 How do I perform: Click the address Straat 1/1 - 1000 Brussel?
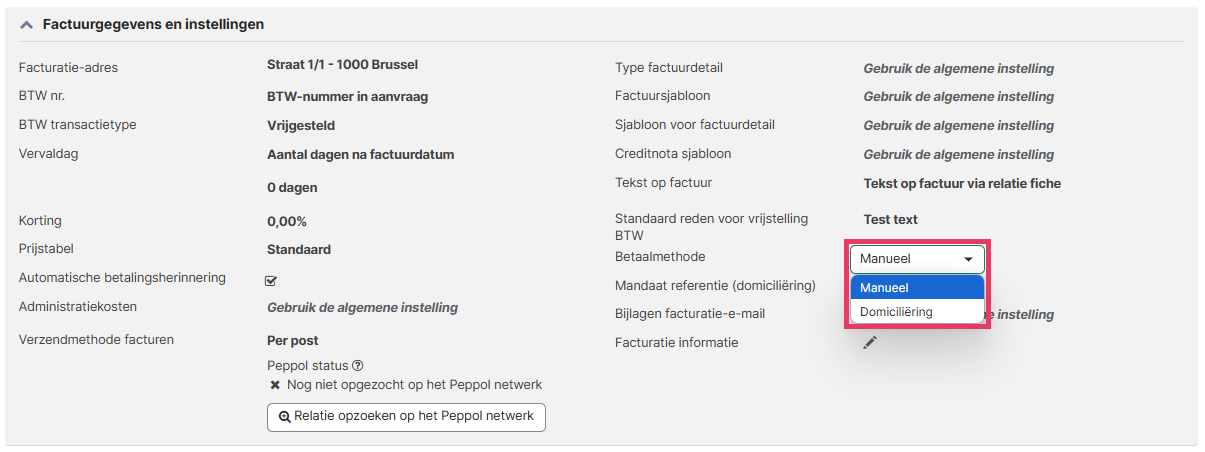pos(342,65)
